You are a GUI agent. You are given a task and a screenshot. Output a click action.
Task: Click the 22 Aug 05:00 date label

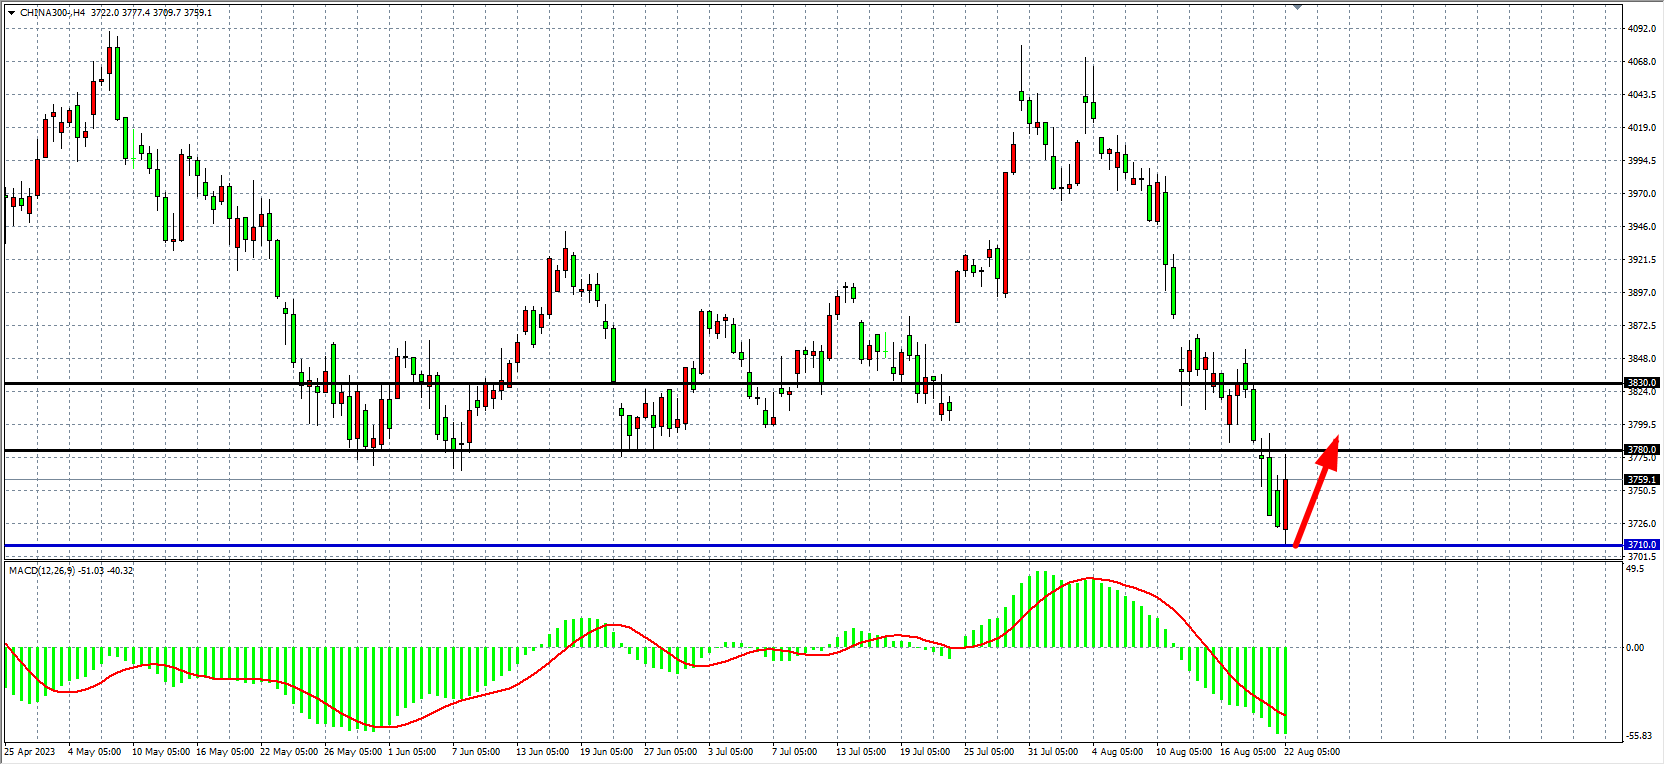tap(1311, 752)
